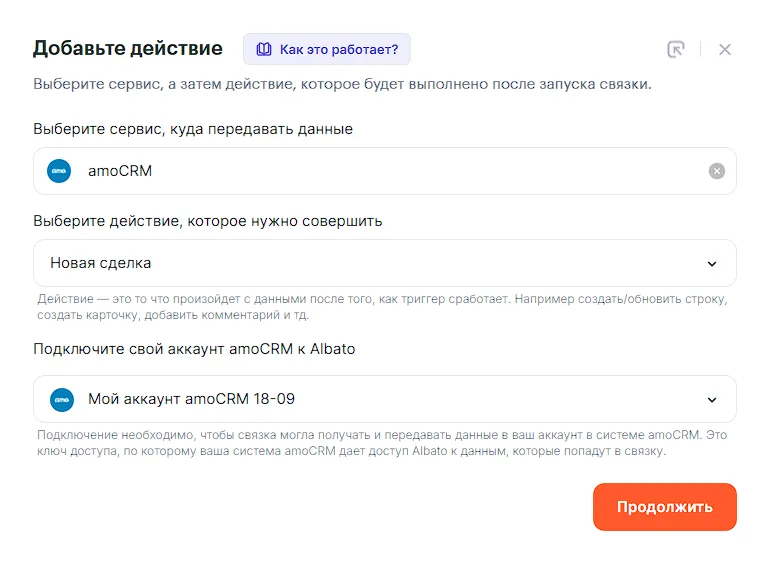Click the amoCRM logo in the service field
764x564 pixels.
point(60,171)
